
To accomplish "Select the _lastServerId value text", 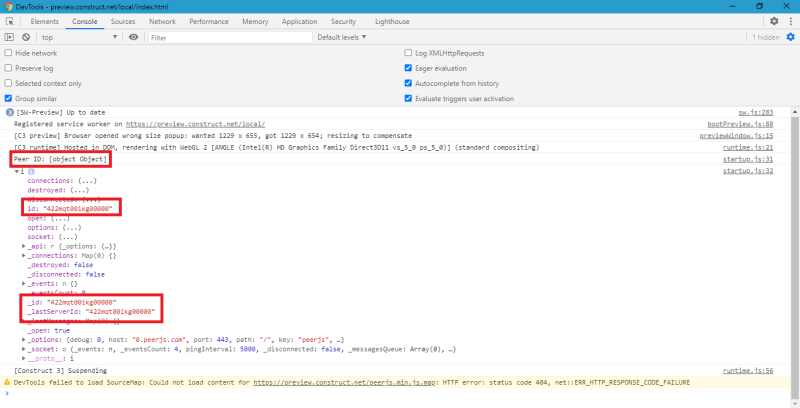I will tap(119, 312).
